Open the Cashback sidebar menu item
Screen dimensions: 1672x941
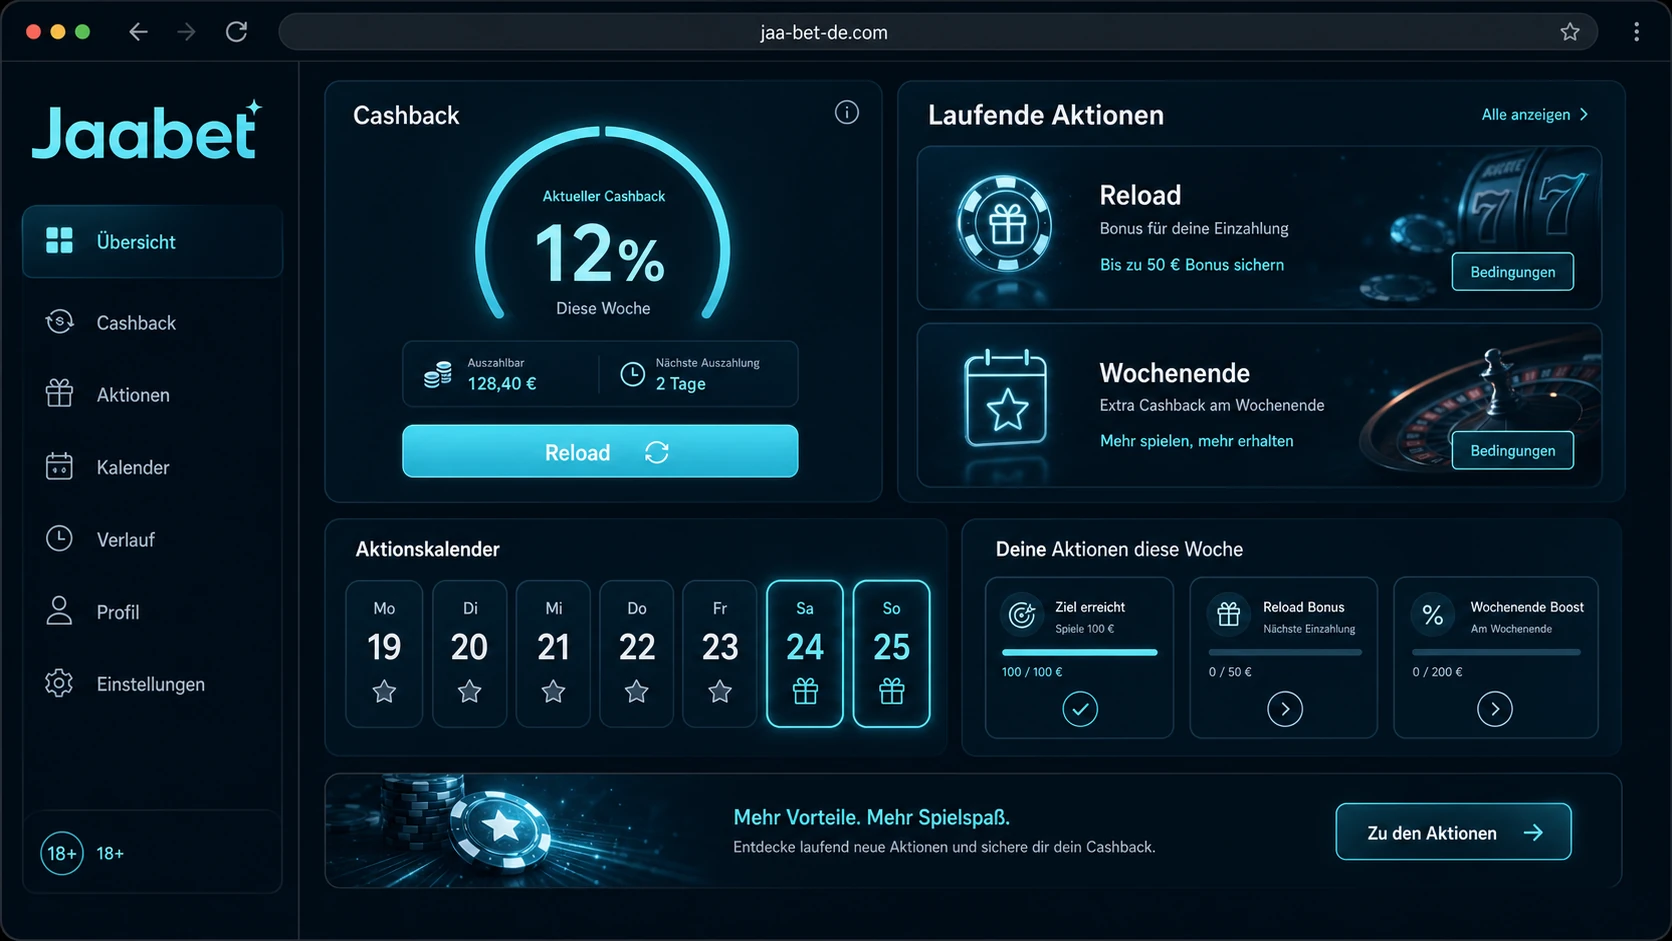click(x=152, y=322)
